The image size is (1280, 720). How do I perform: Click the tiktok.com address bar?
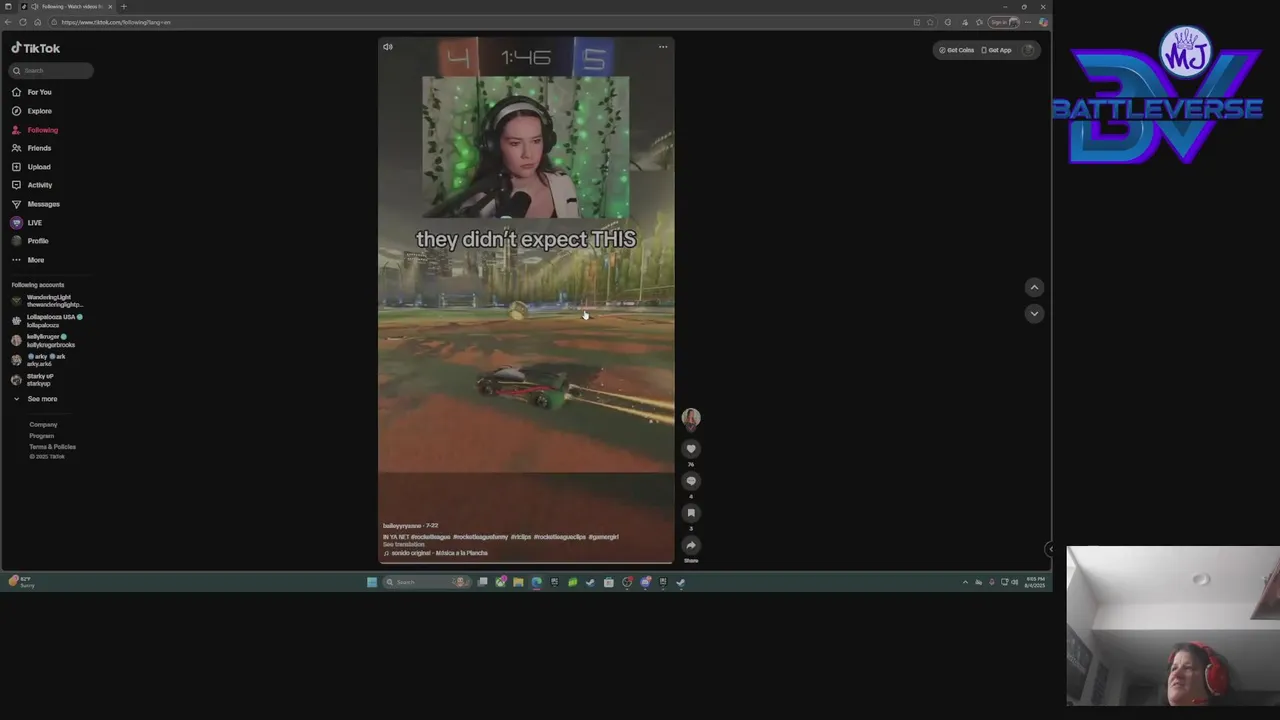point(480,22)
